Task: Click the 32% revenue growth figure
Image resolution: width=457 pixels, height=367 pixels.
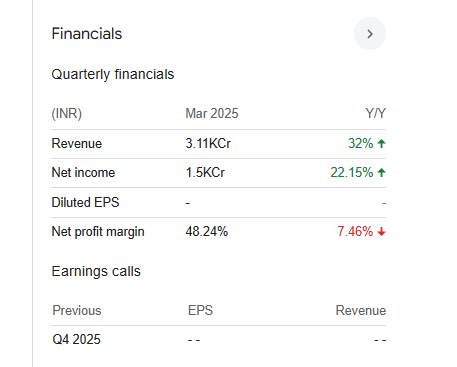Action: (360, 143)
